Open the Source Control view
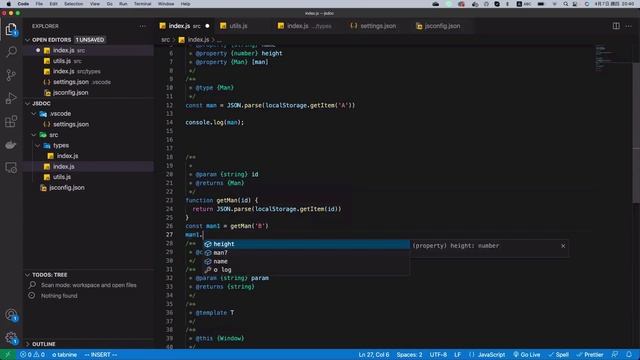This screenshot has width=640, height=360. click(11, 75)
